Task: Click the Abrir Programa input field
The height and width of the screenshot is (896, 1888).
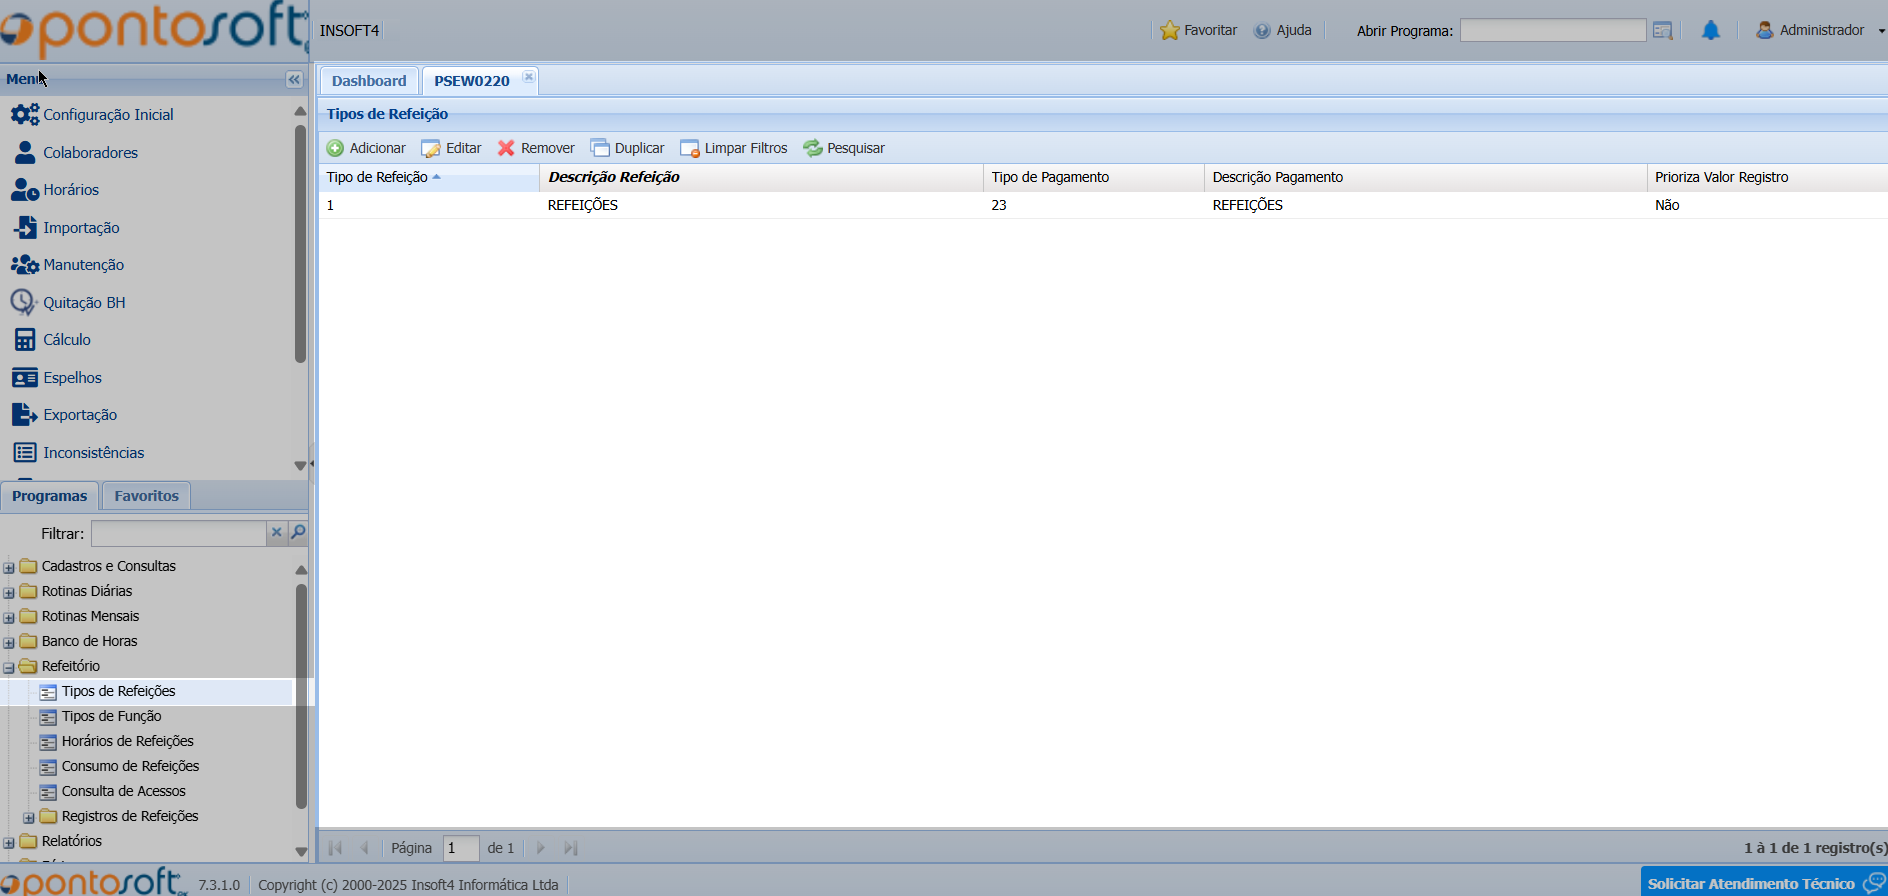Action: click(x=1552, y=31)
